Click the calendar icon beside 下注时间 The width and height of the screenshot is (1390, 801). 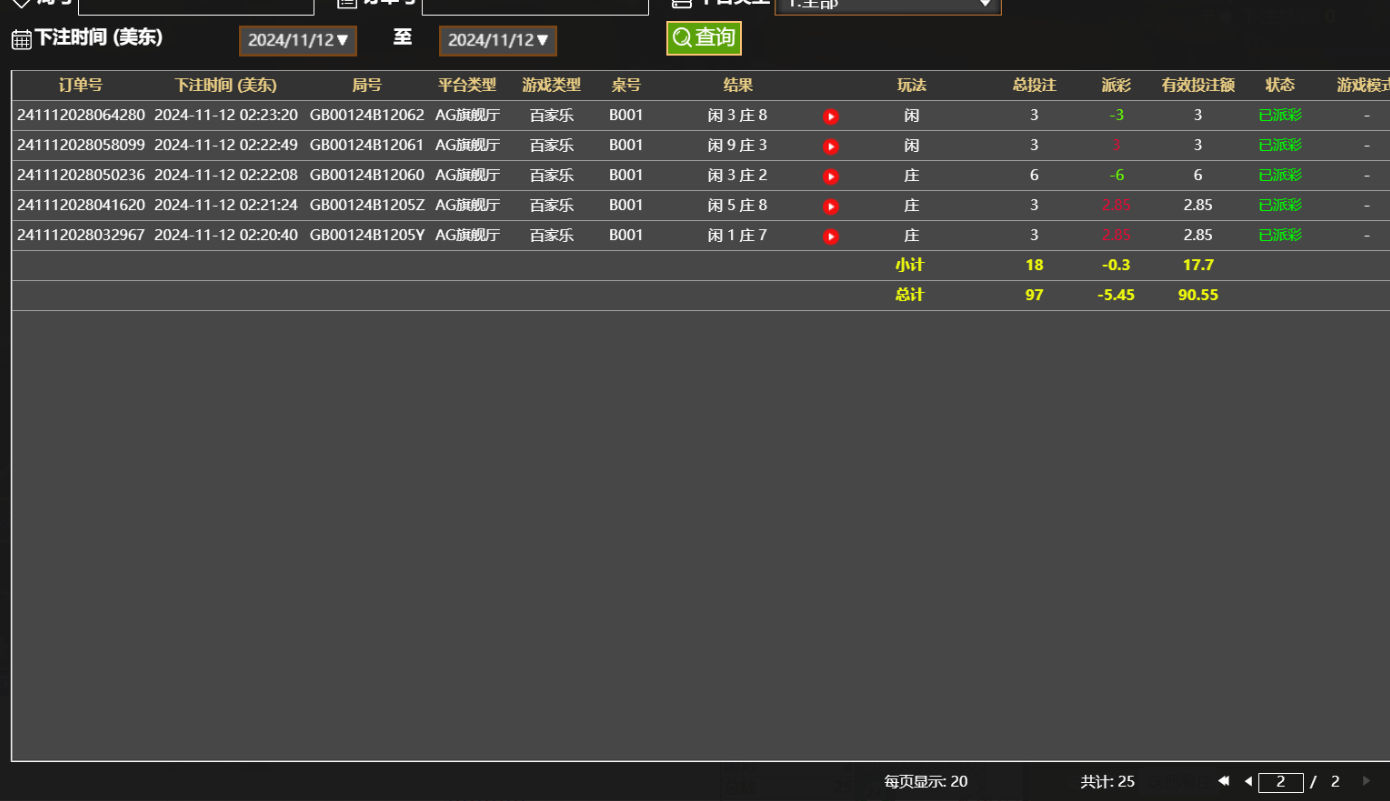point(21,40)
